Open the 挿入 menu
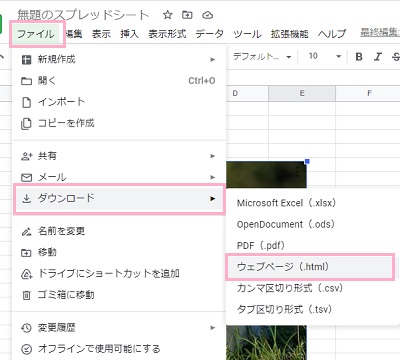Image resolution: width=400 pixels, height=360 pixels. click(x=130, y=34)
